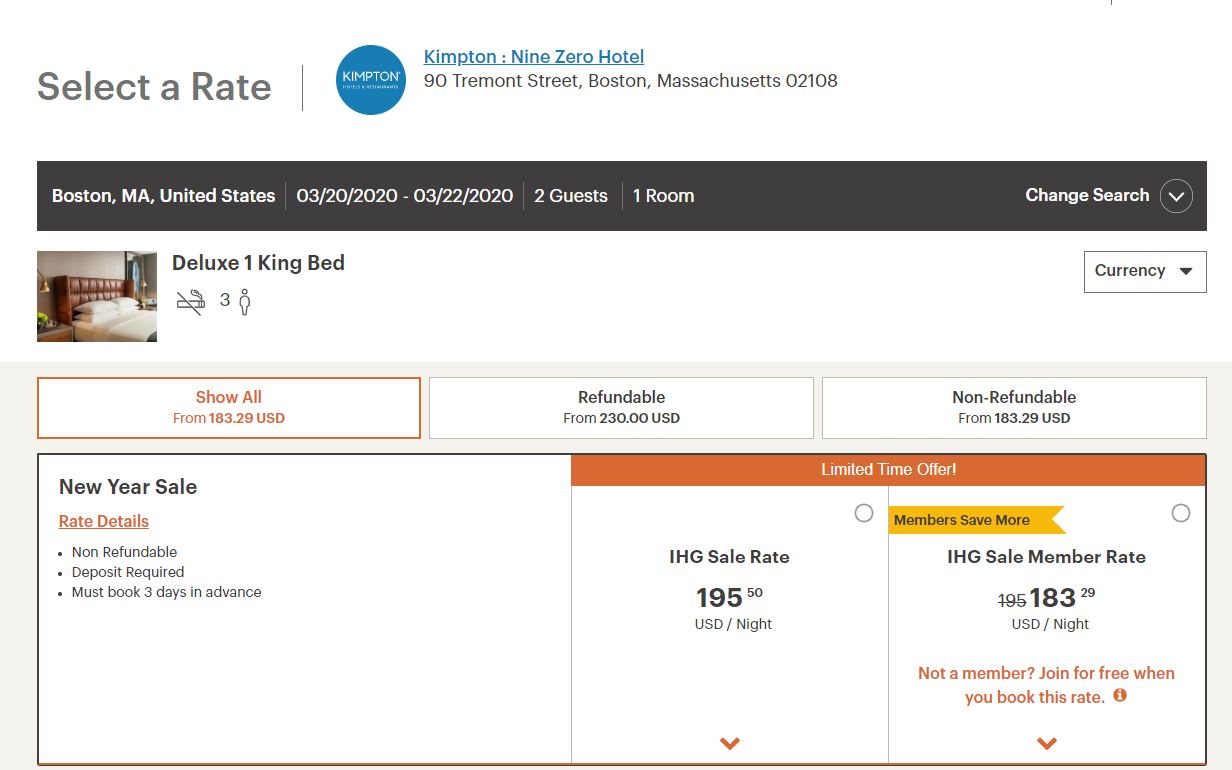Click the no-smoking icon
The image size is (1232, 770).
(190, 301)
